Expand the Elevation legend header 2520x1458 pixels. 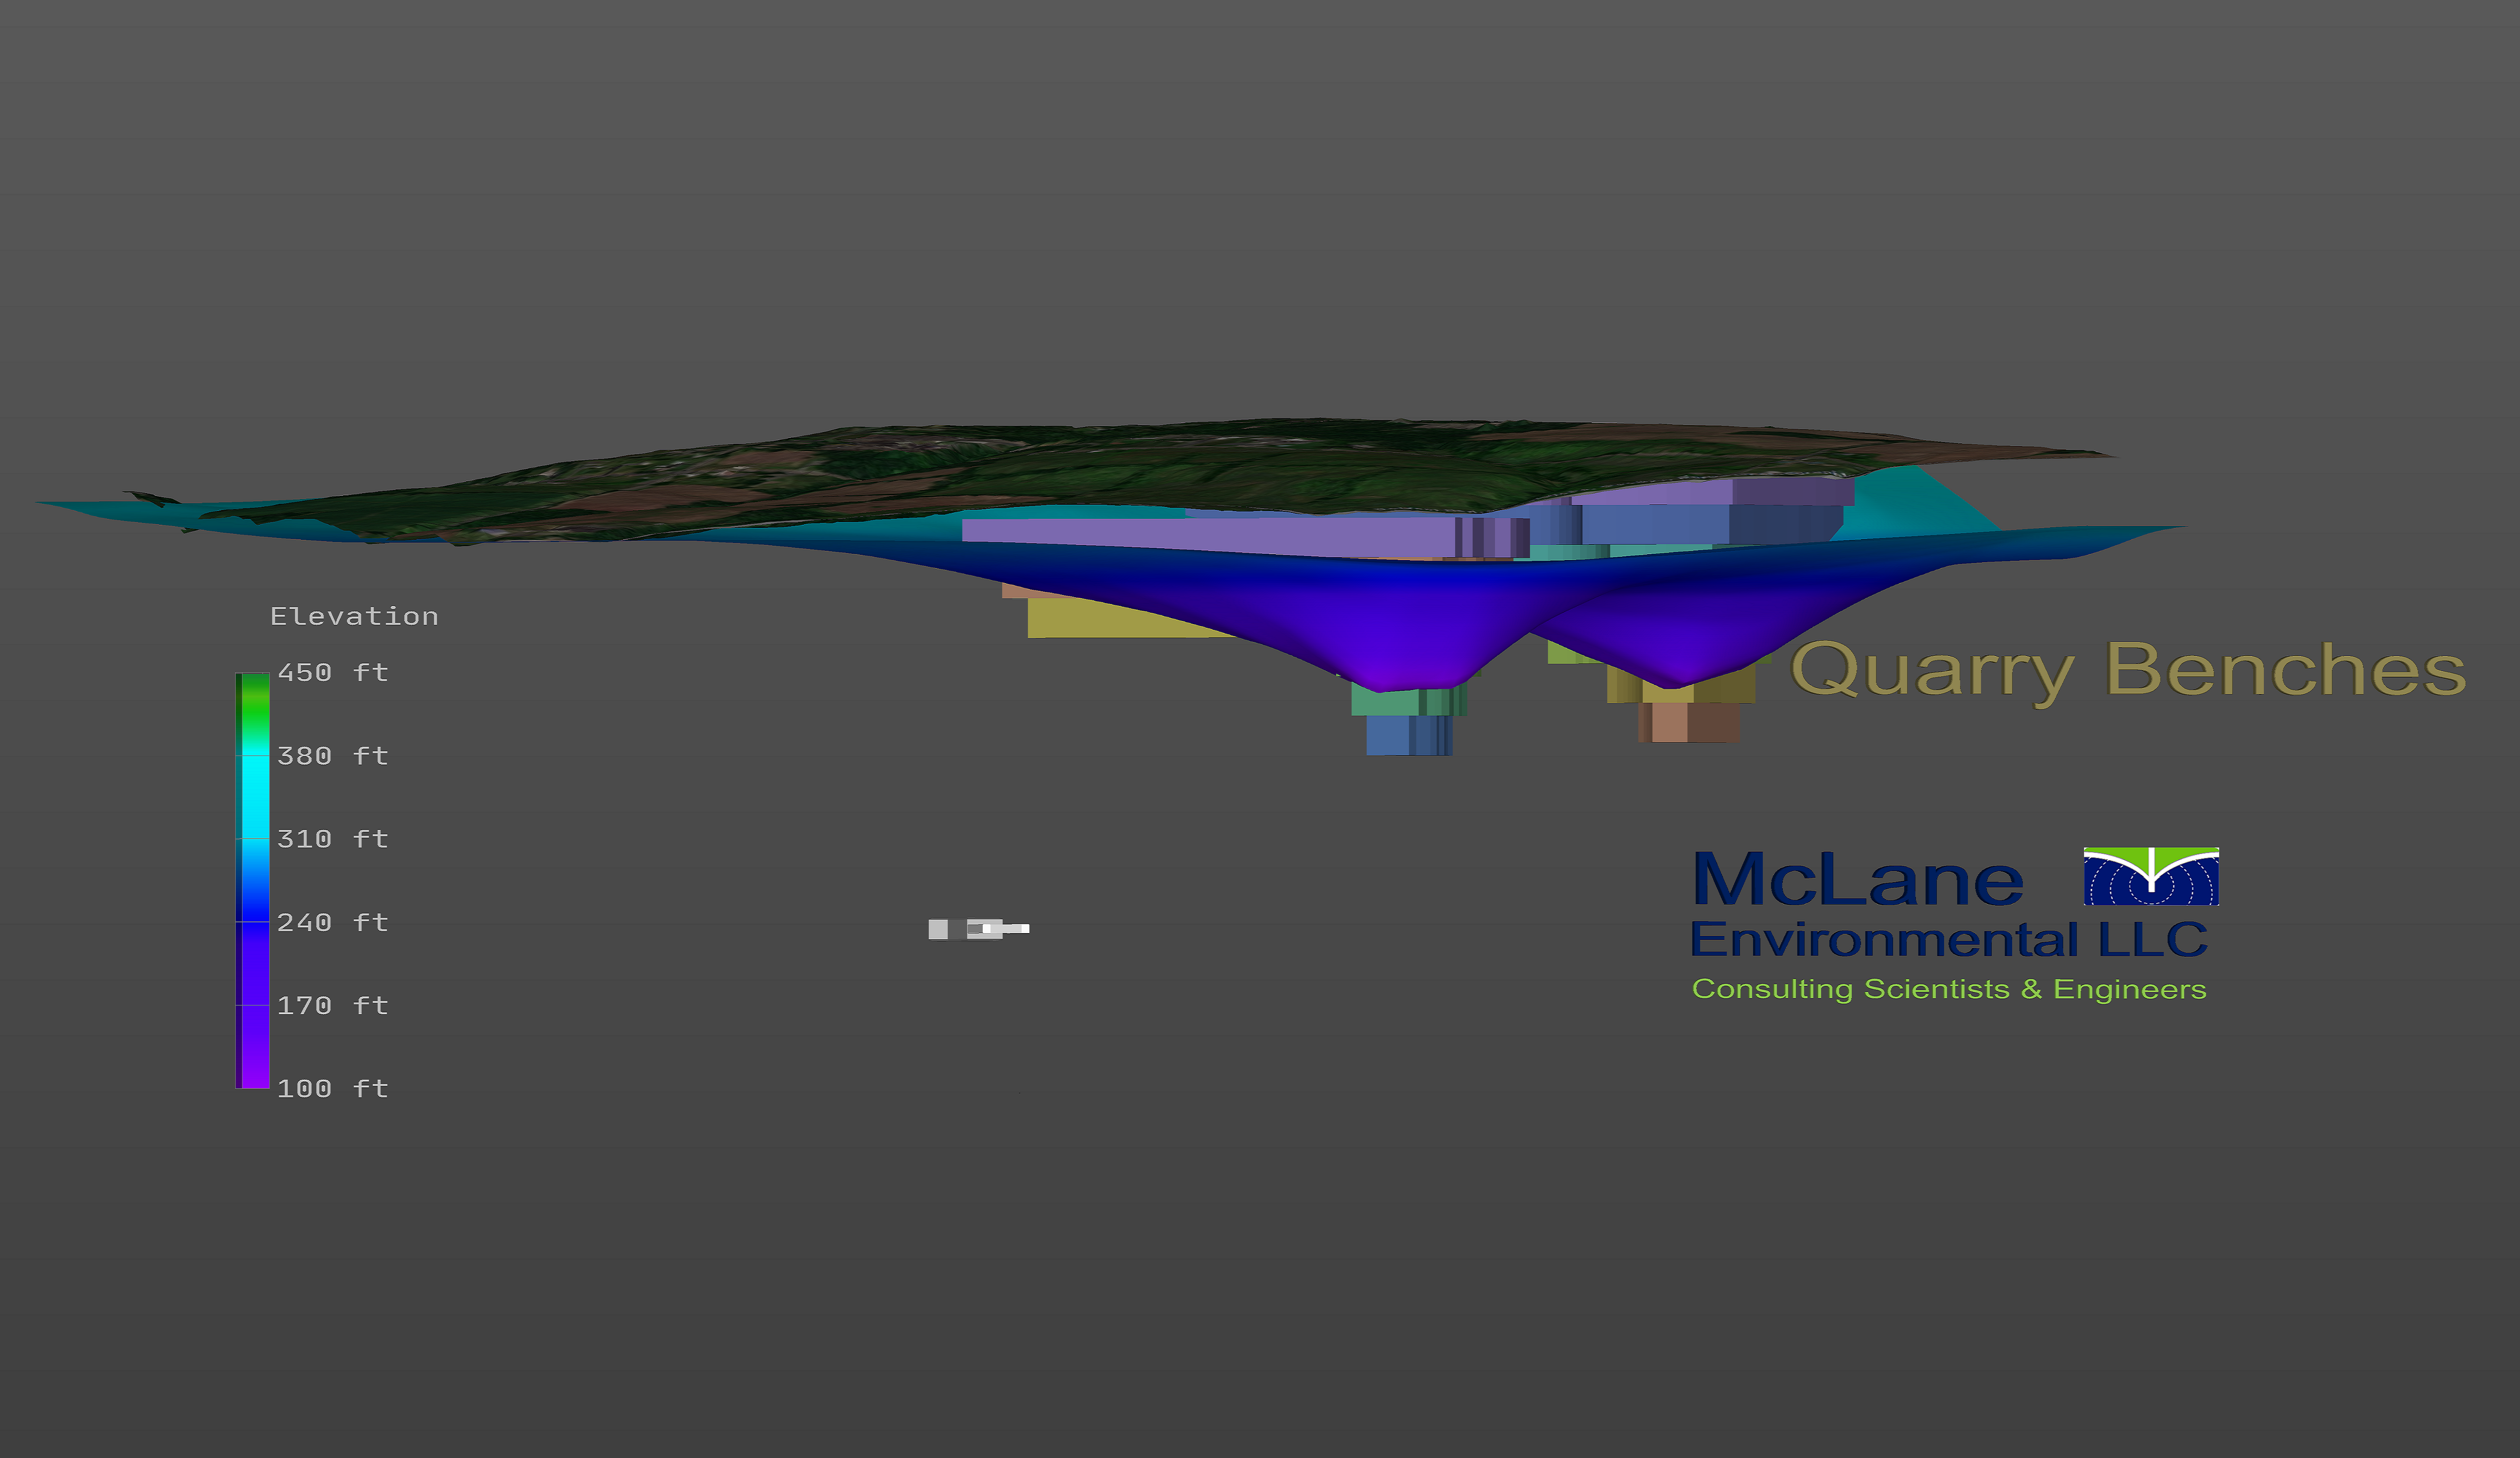click(353, 616)
